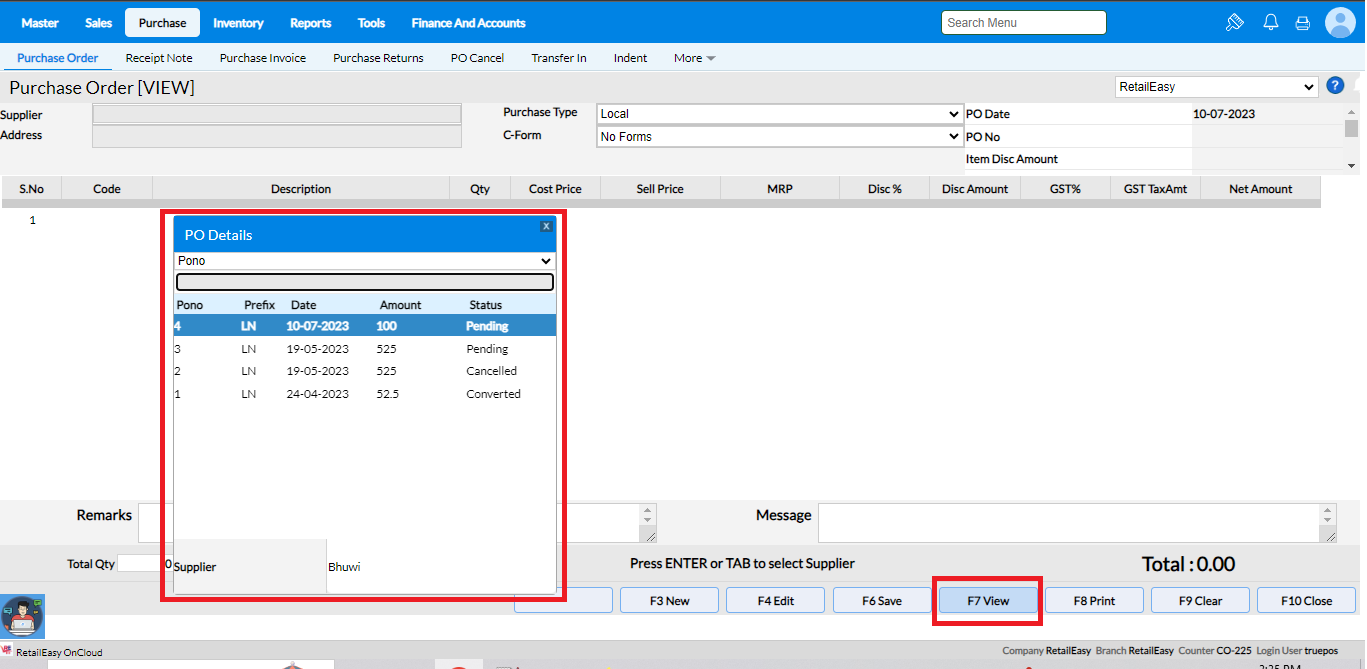Close the PO Details popup
This screenshot has width=1367, height=669.
[546, 226]
